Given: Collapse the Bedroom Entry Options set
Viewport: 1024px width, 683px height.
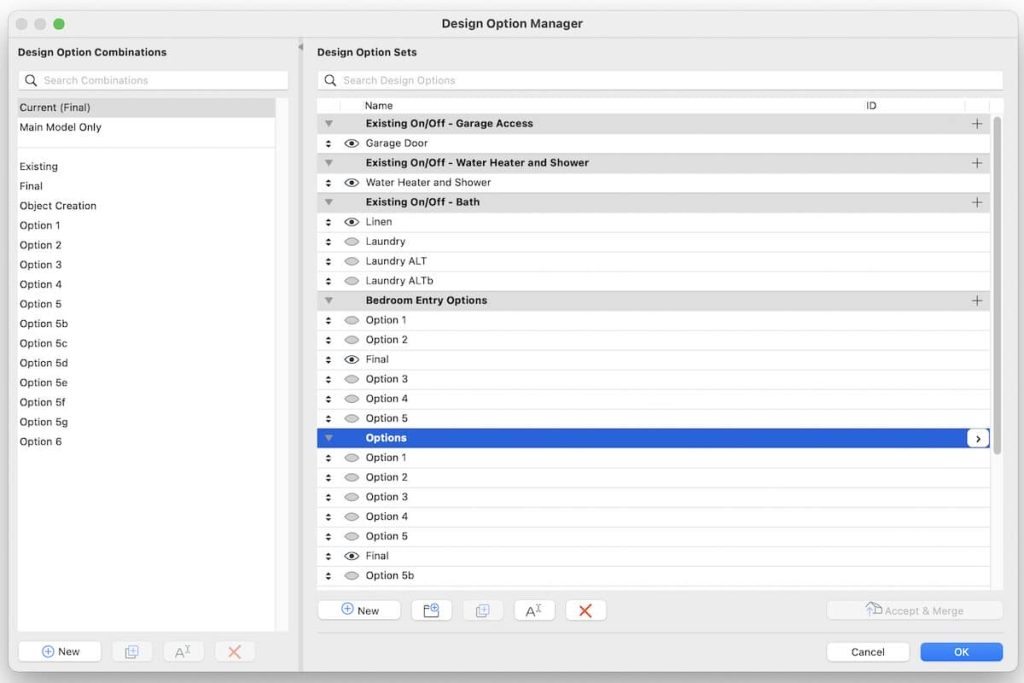Looking at the screenshot, I should pos(329,300).
